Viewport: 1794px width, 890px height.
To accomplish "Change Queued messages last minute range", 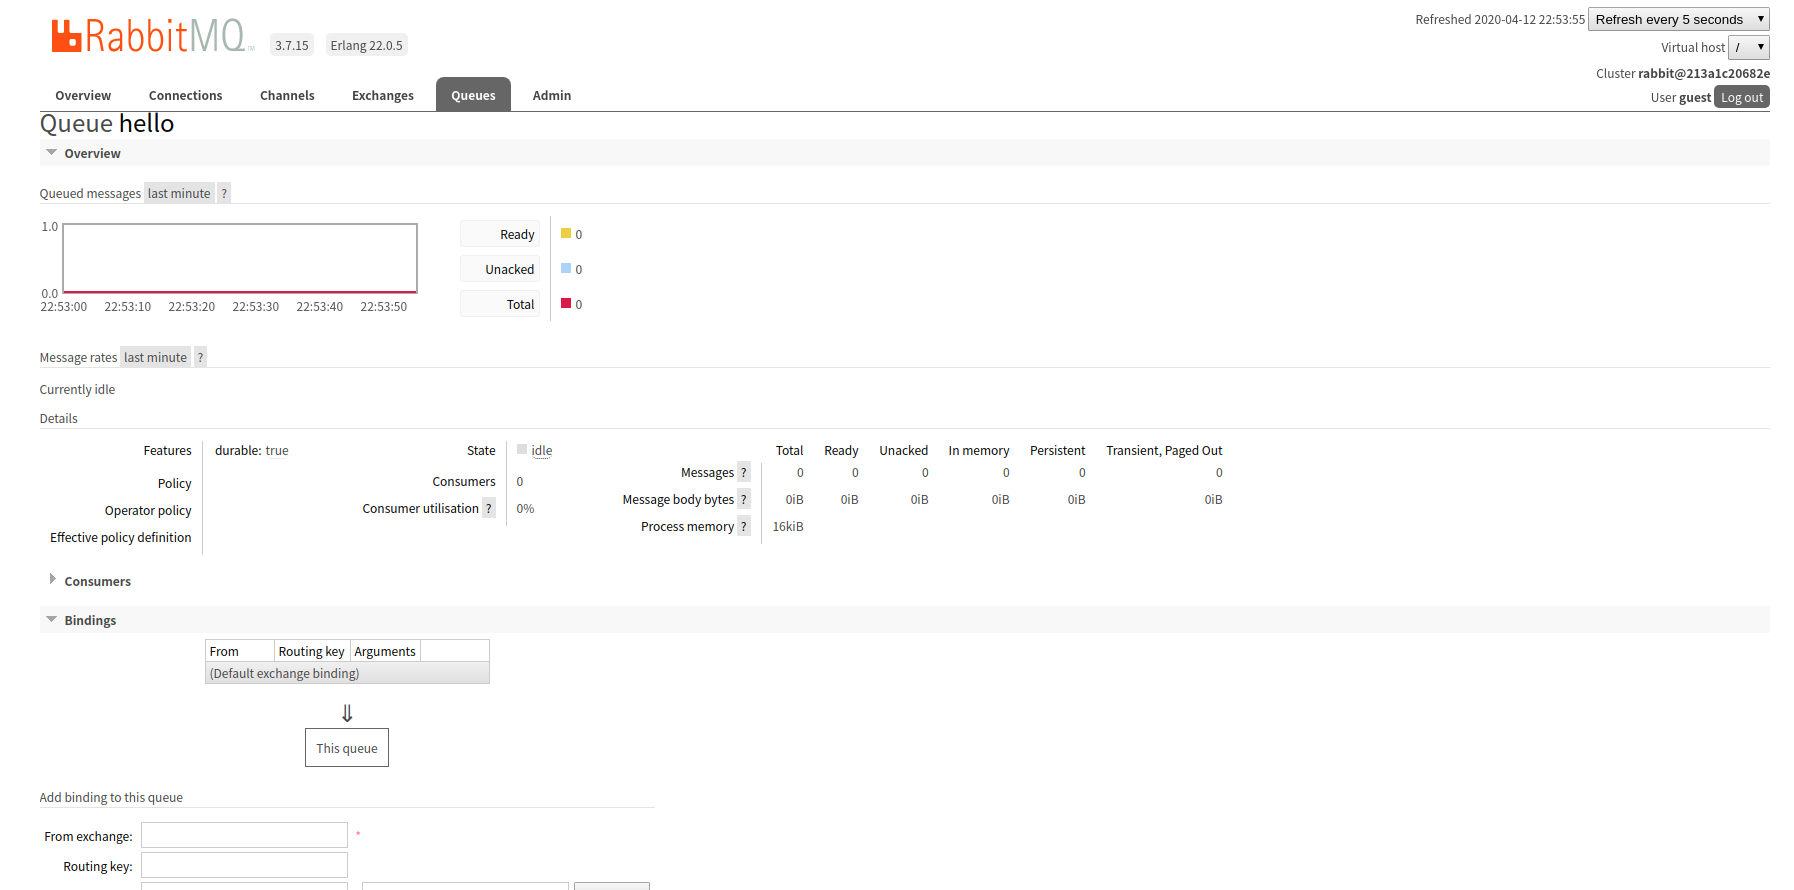I will tap(179, 194).
